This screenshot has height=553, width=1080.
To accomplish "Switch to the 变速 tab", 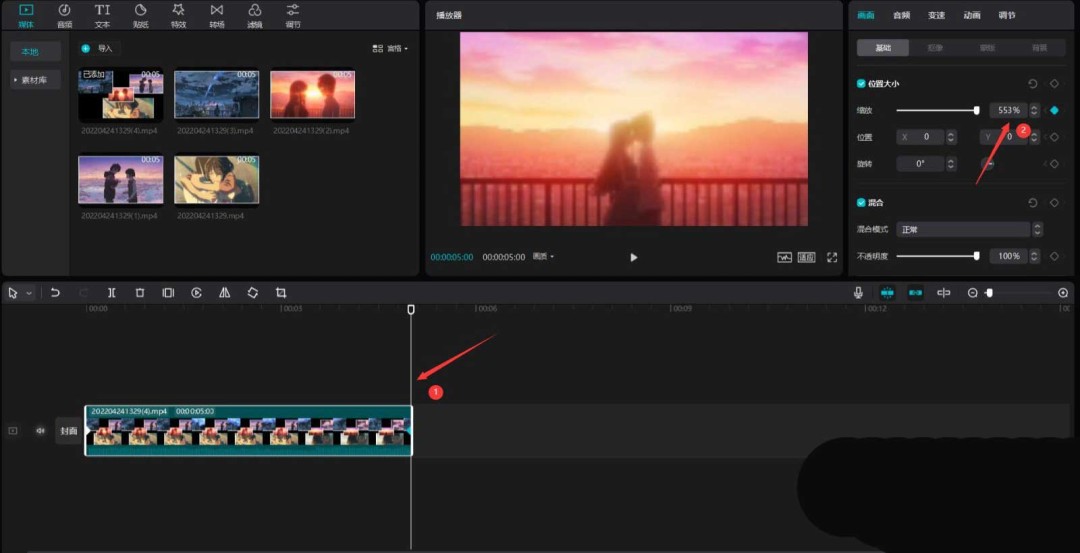I will coord(936,15).
